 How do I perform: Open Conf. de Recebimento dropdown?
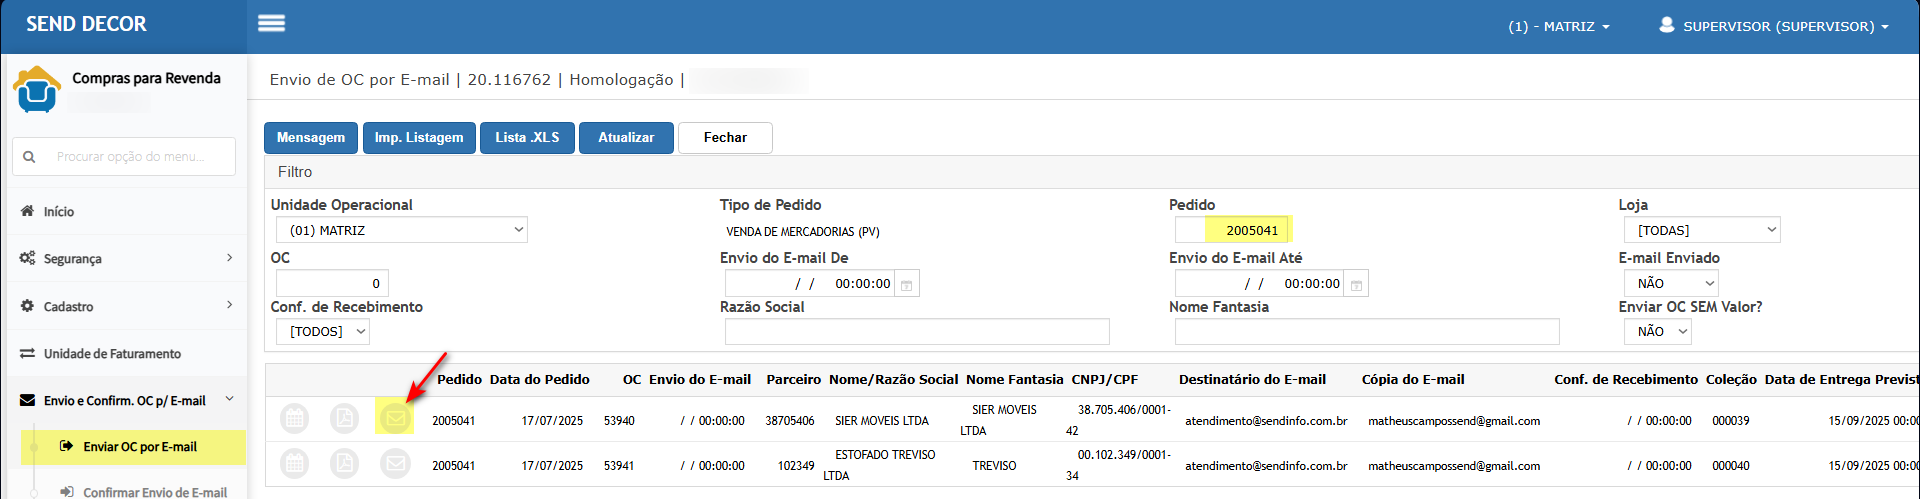(323, 331)
